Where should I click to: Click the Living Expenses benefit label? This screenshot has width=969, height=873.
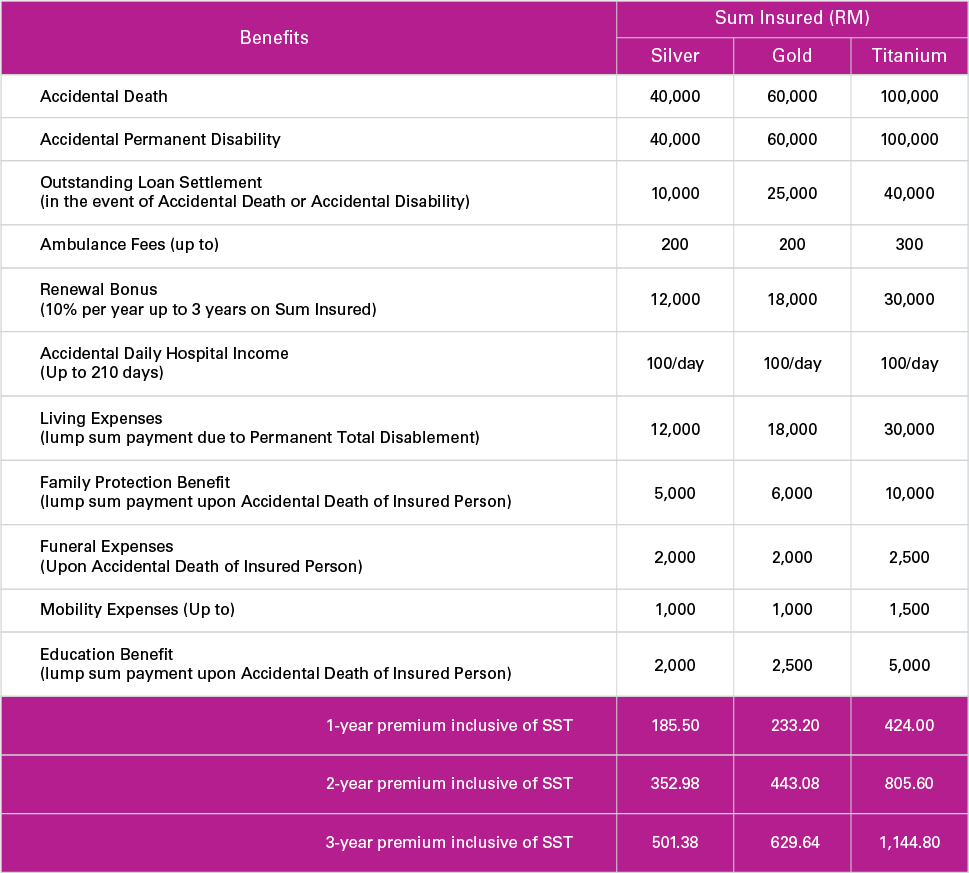point(101,419)
